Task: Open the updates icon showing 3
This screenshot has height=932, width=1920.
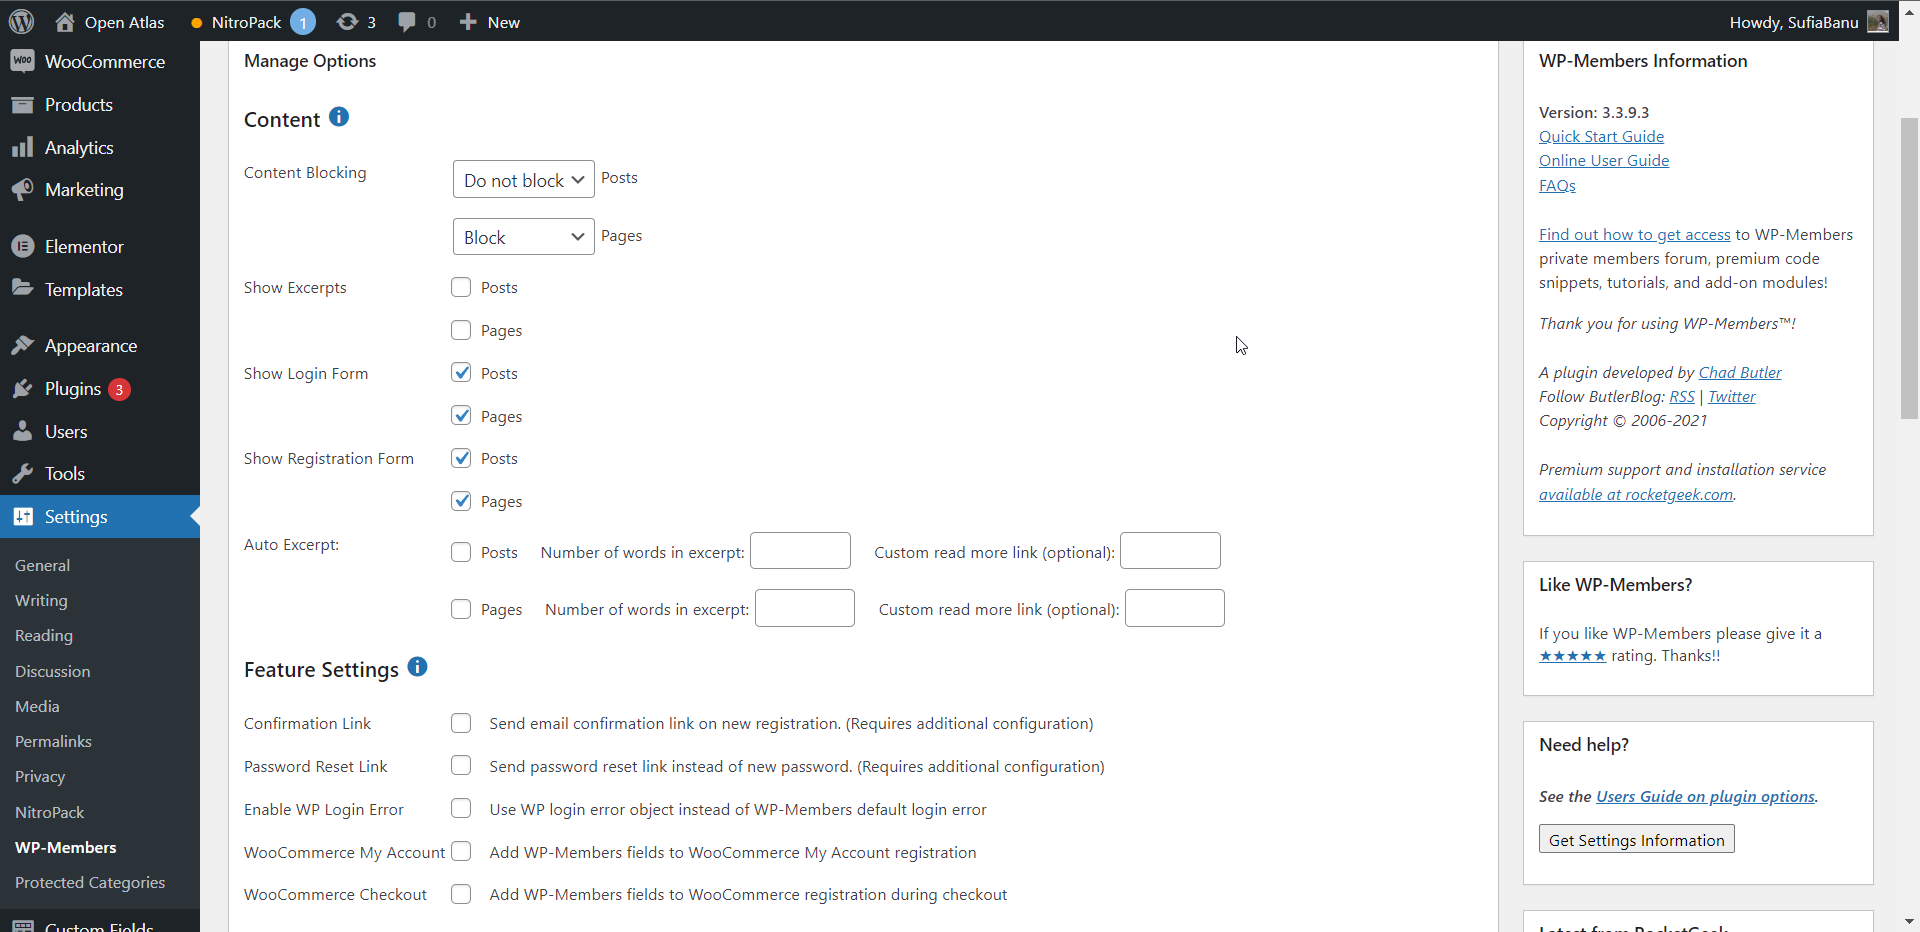Action: (347, 21)
